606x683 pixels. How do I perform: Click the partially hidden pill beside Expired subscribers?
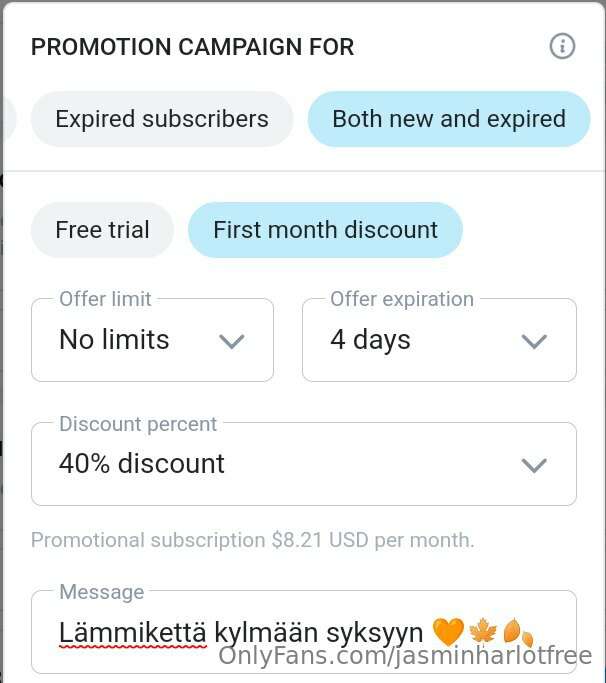tap(9, 119)
